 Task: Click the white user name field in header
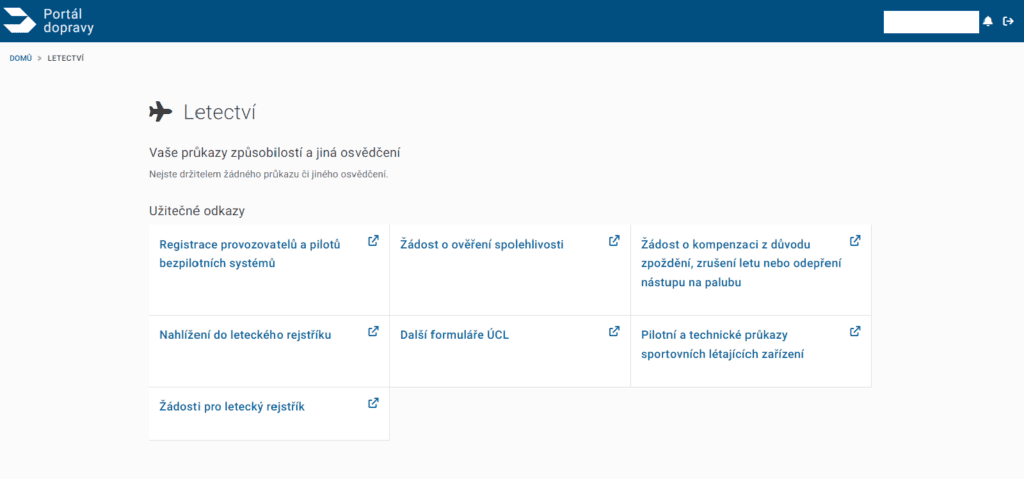click(931, 22)
